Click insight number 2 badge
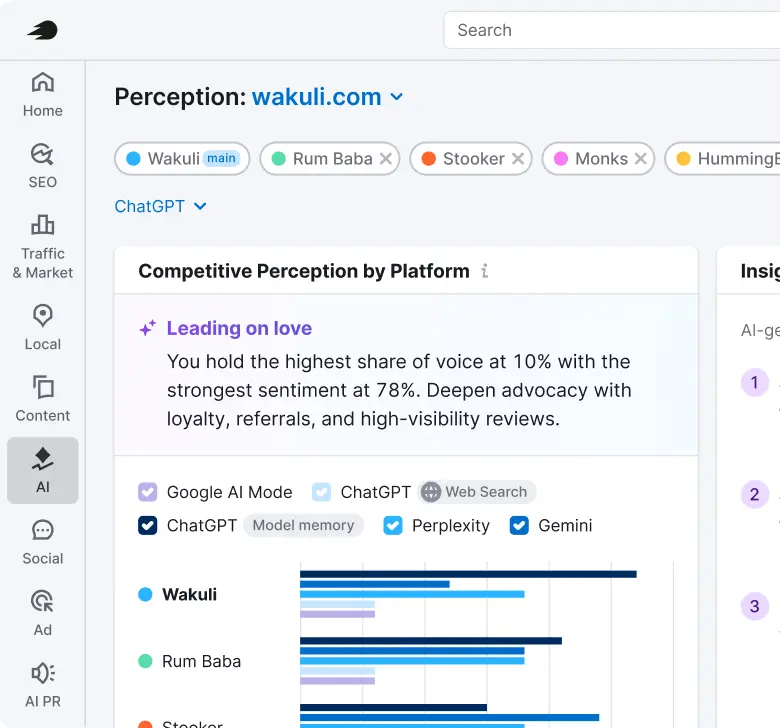 [755, 494]
